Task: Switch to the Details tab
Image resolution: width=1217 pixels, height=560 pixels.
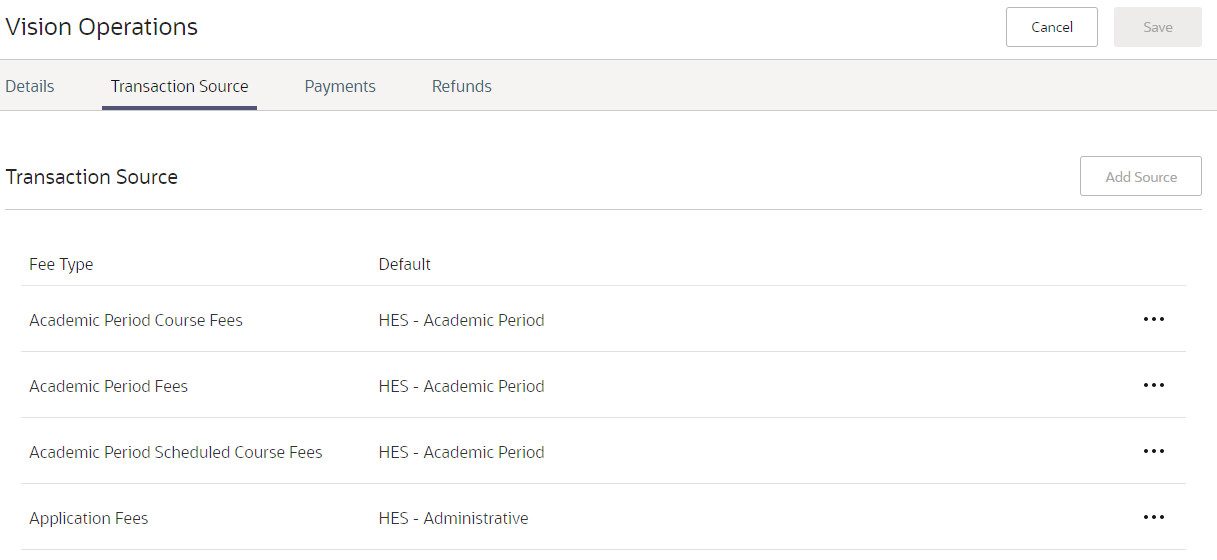Action: click(30, 86)
